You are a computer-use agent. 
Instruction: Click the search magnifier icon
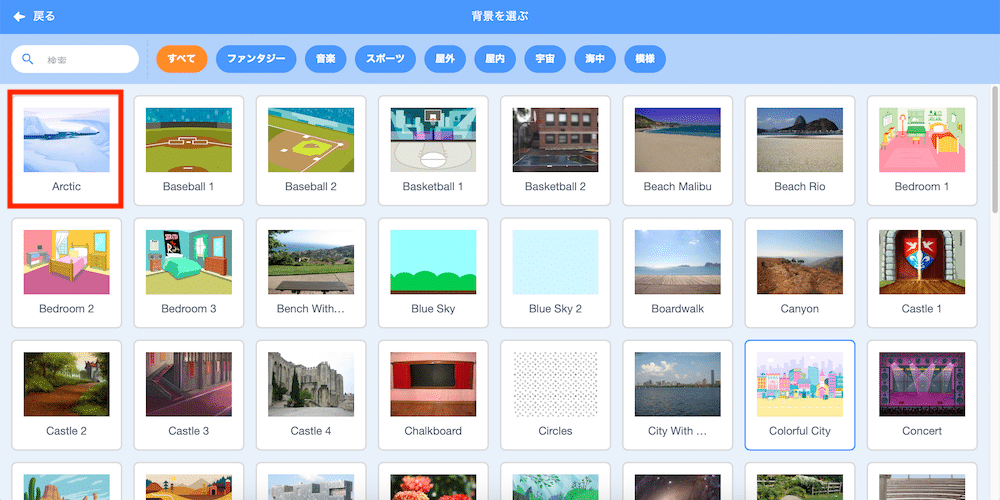(x=27, y=59)
